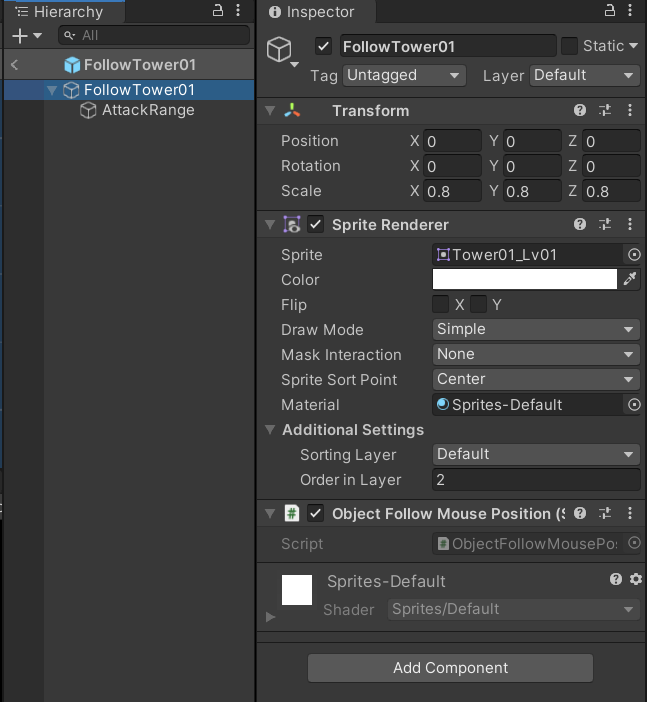The height and width of the screenshot is (702, 647).
Task: Collapse the Additional Settings section
Action: tap(270, 430)
